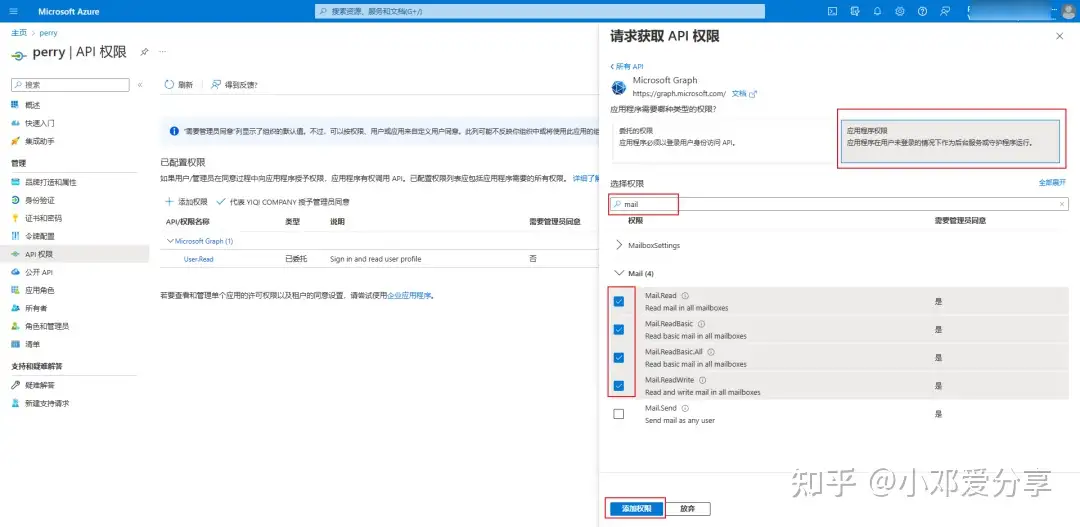
Task: Click the perry breadcrumb link
Action: pyautogui.click(x=48, y=32)
